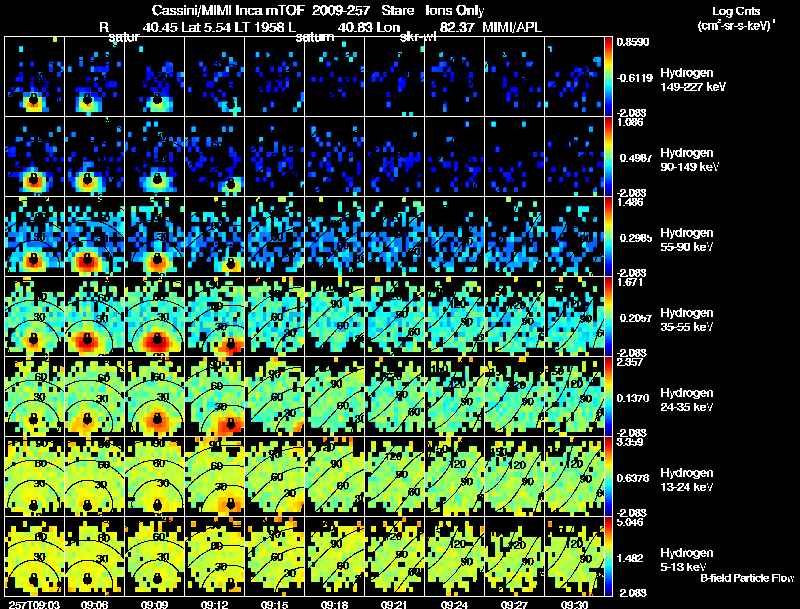This screenshot has height=609, width=800.
Task: Click the '3.359' colorbar maximum value
Action: click(x=631, y=442)
